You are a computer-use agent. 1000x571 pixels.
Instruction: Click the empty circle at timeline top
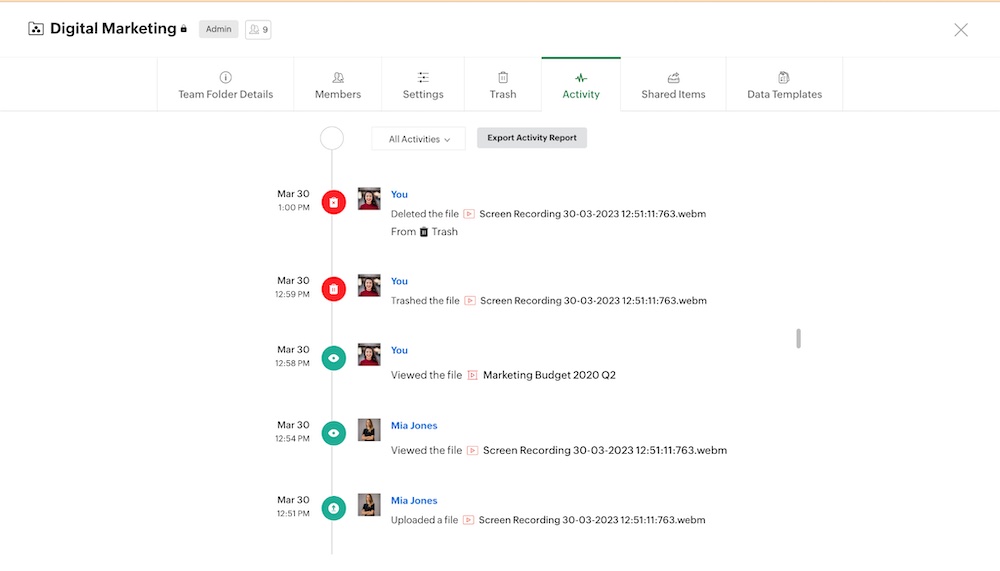332,138
